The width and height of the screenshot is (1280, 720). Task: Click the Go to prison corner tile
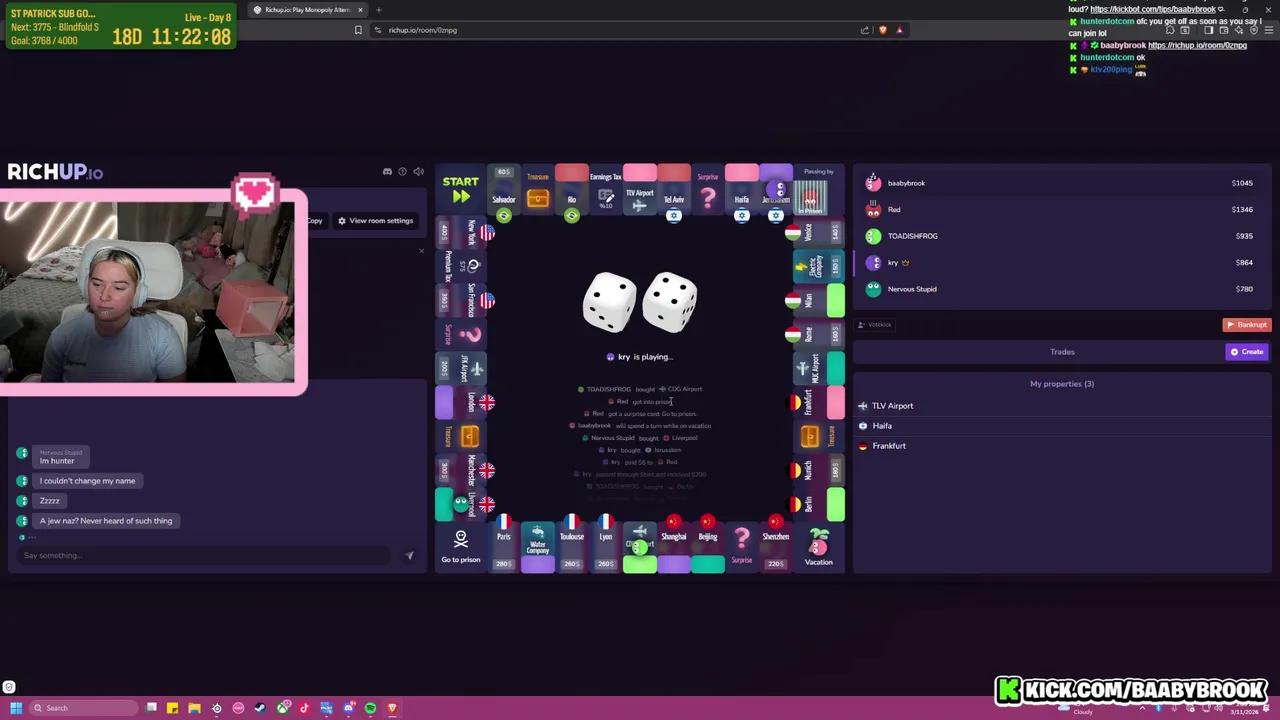click(x=461, y=548)
